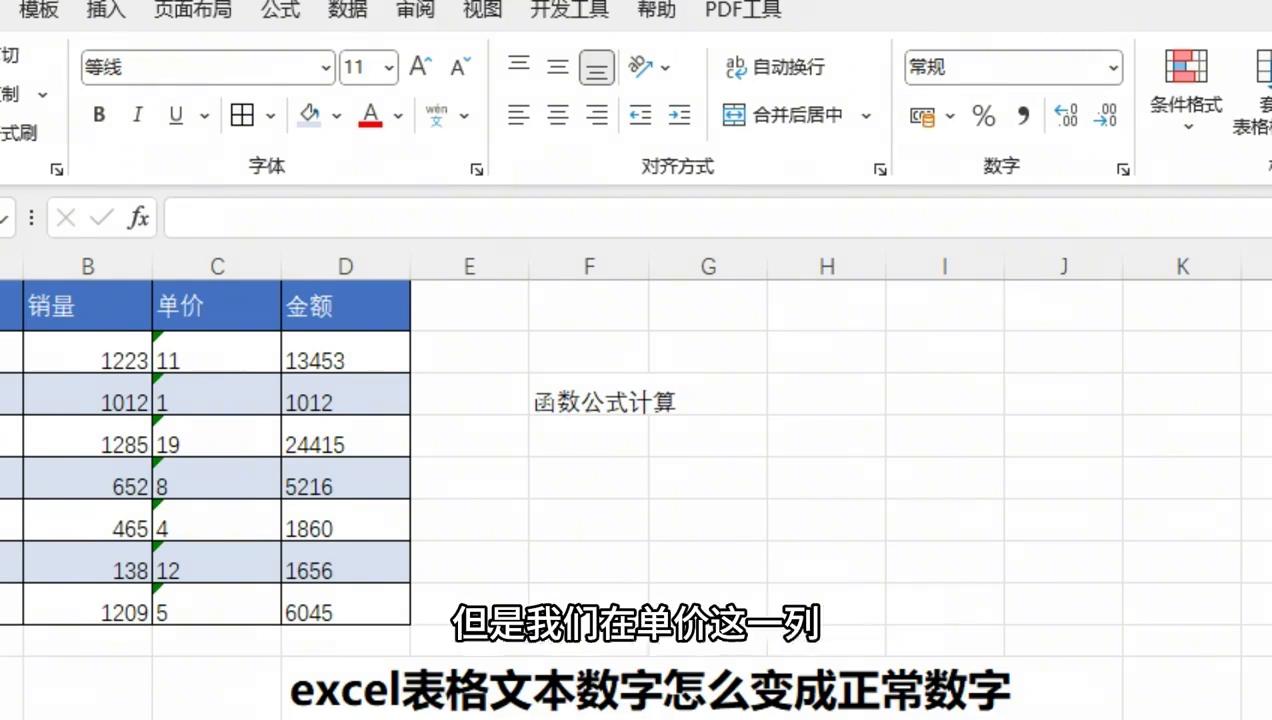This screenshot has height=720, width=1272.
Task: Open text orientation options
Action: [640, 67]
